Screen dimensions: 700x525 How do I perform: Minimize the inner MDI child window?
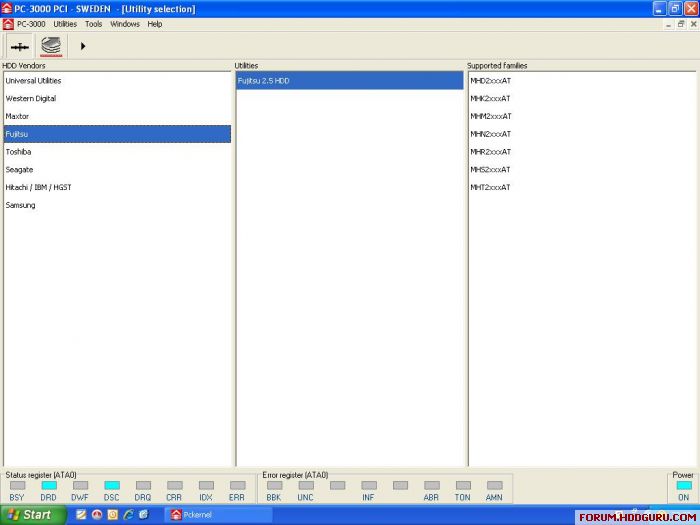(x=668, y=24)
